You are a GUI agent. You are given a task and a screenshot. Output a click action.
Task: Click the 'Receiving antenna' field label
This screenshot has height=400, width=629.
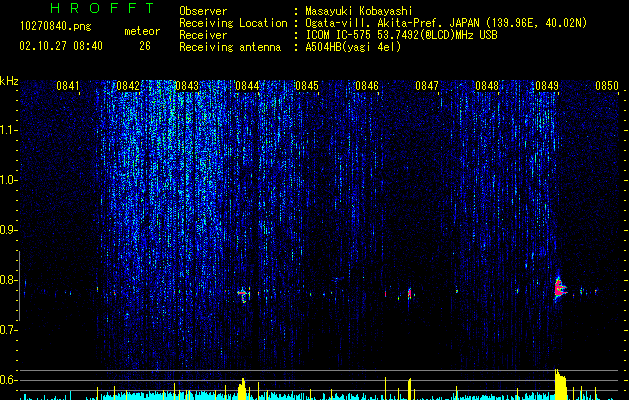pyautogui.click(x=230, y=47)
